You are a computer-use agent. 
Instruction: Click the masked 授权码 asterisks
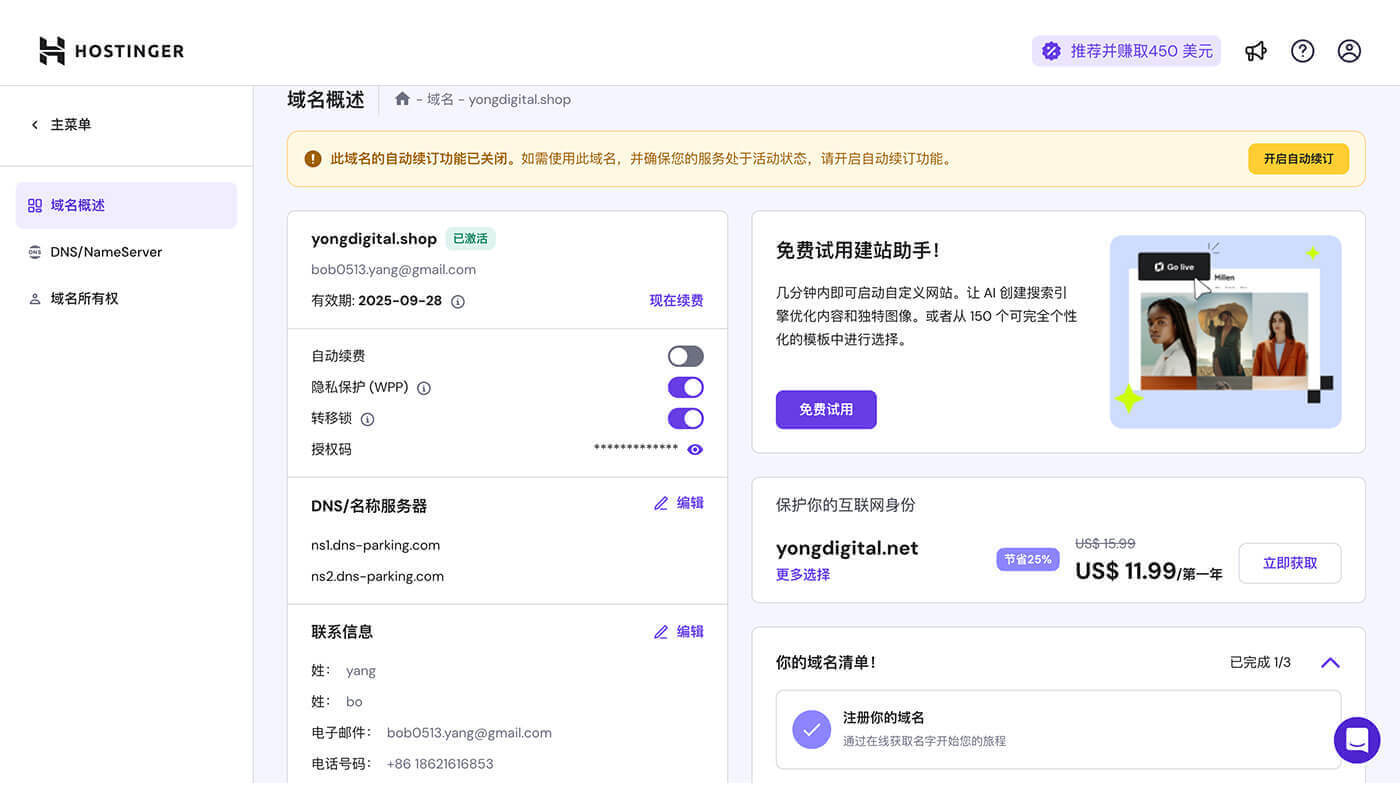pyautogui.click(x=636, y=448)
